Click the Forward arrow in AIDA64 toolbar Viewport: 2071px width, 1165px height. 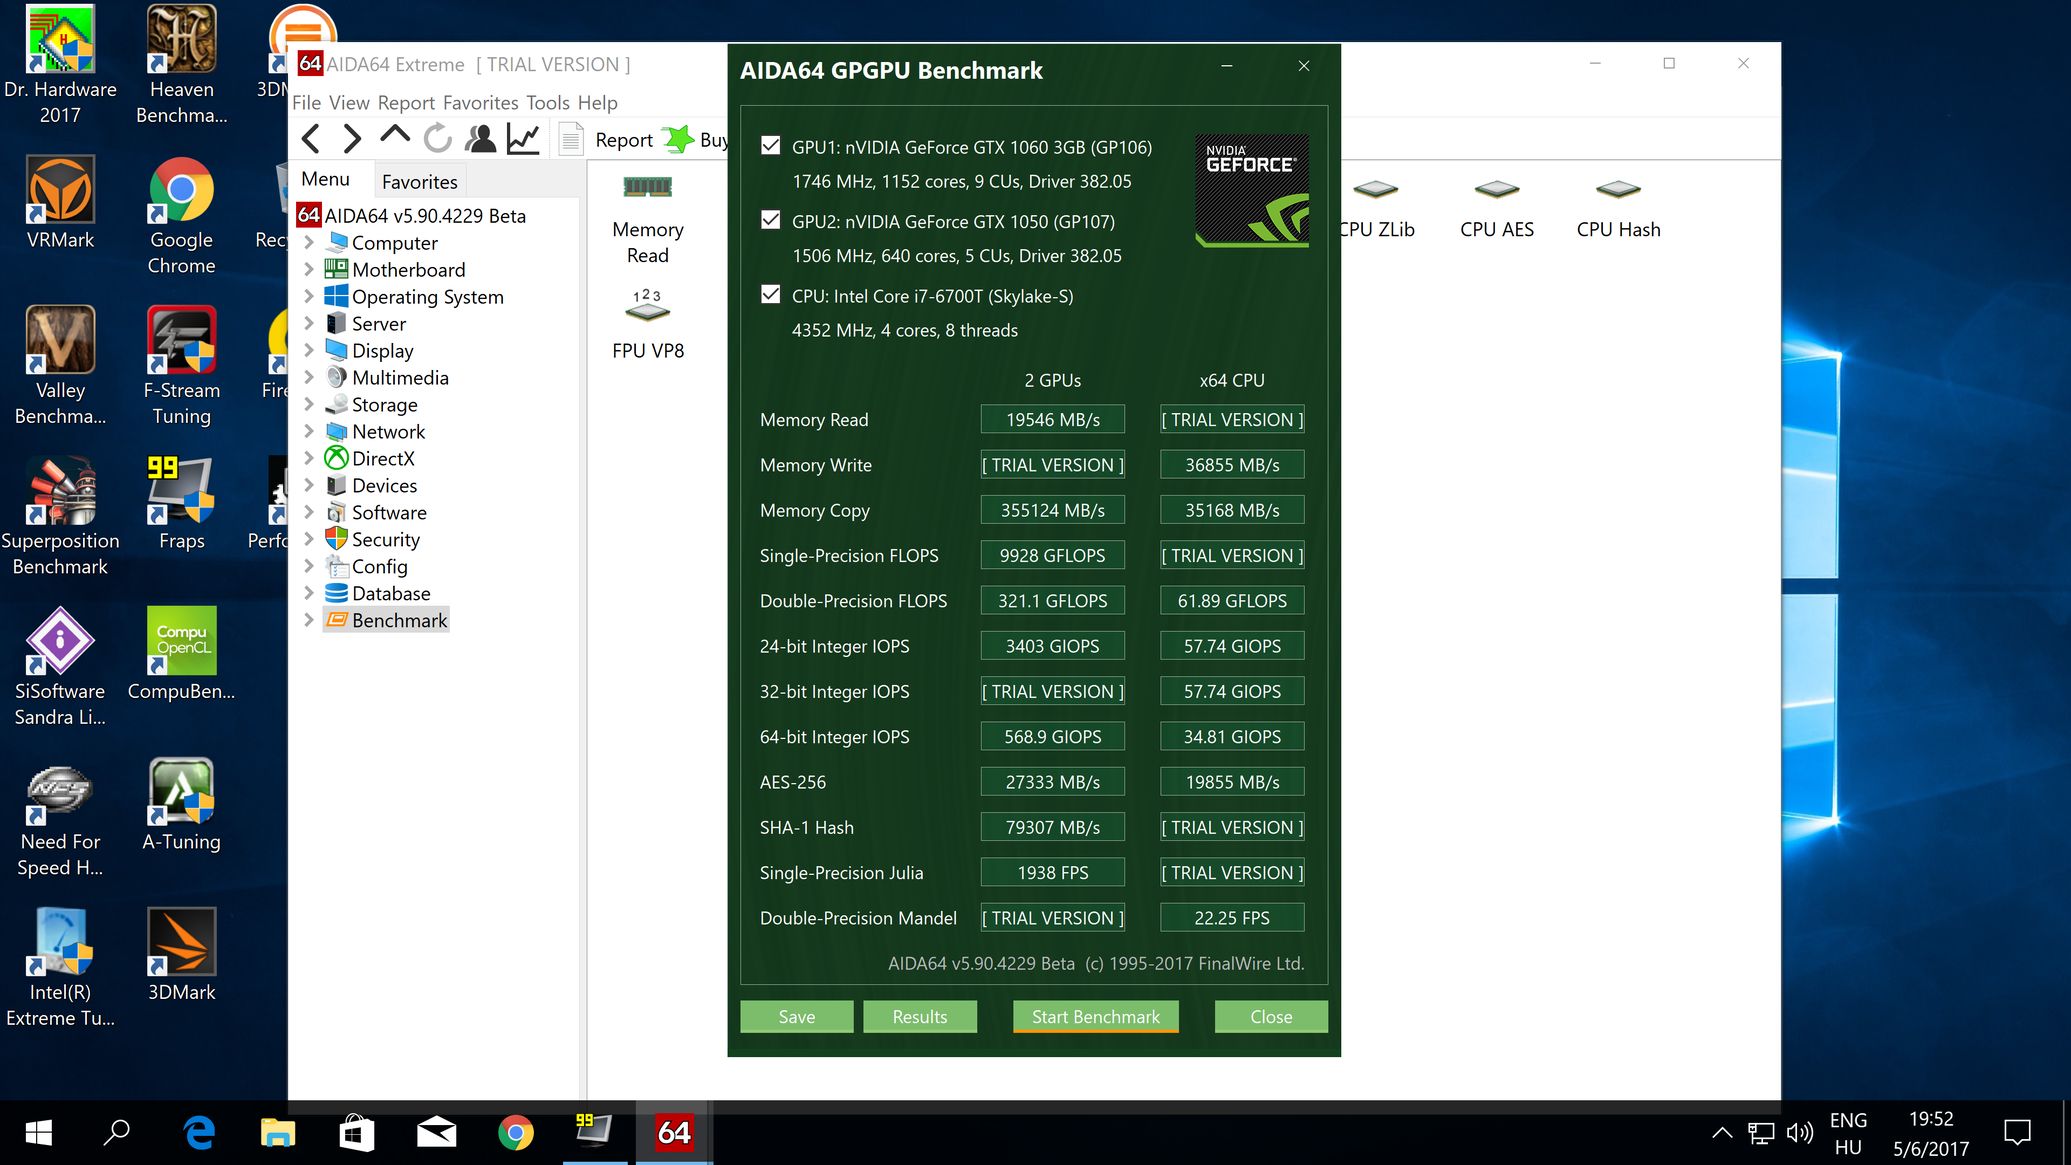(x=352, y=139)
